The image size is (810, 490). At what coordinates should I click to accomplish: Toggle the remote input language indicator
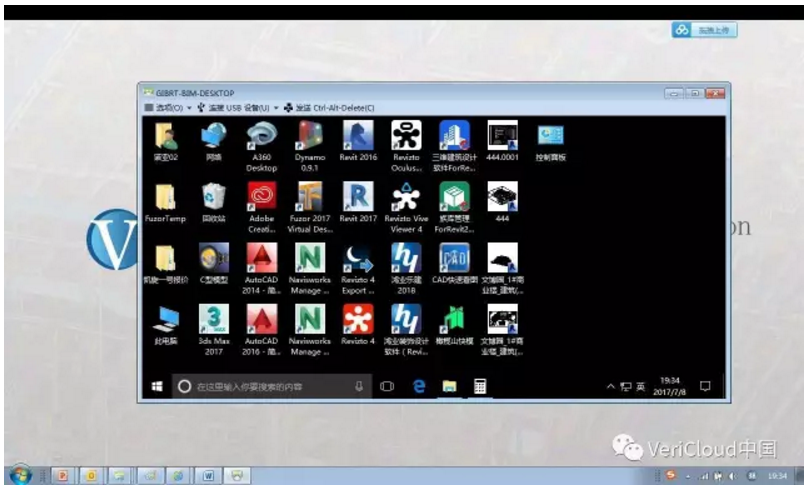click(641, 386)
